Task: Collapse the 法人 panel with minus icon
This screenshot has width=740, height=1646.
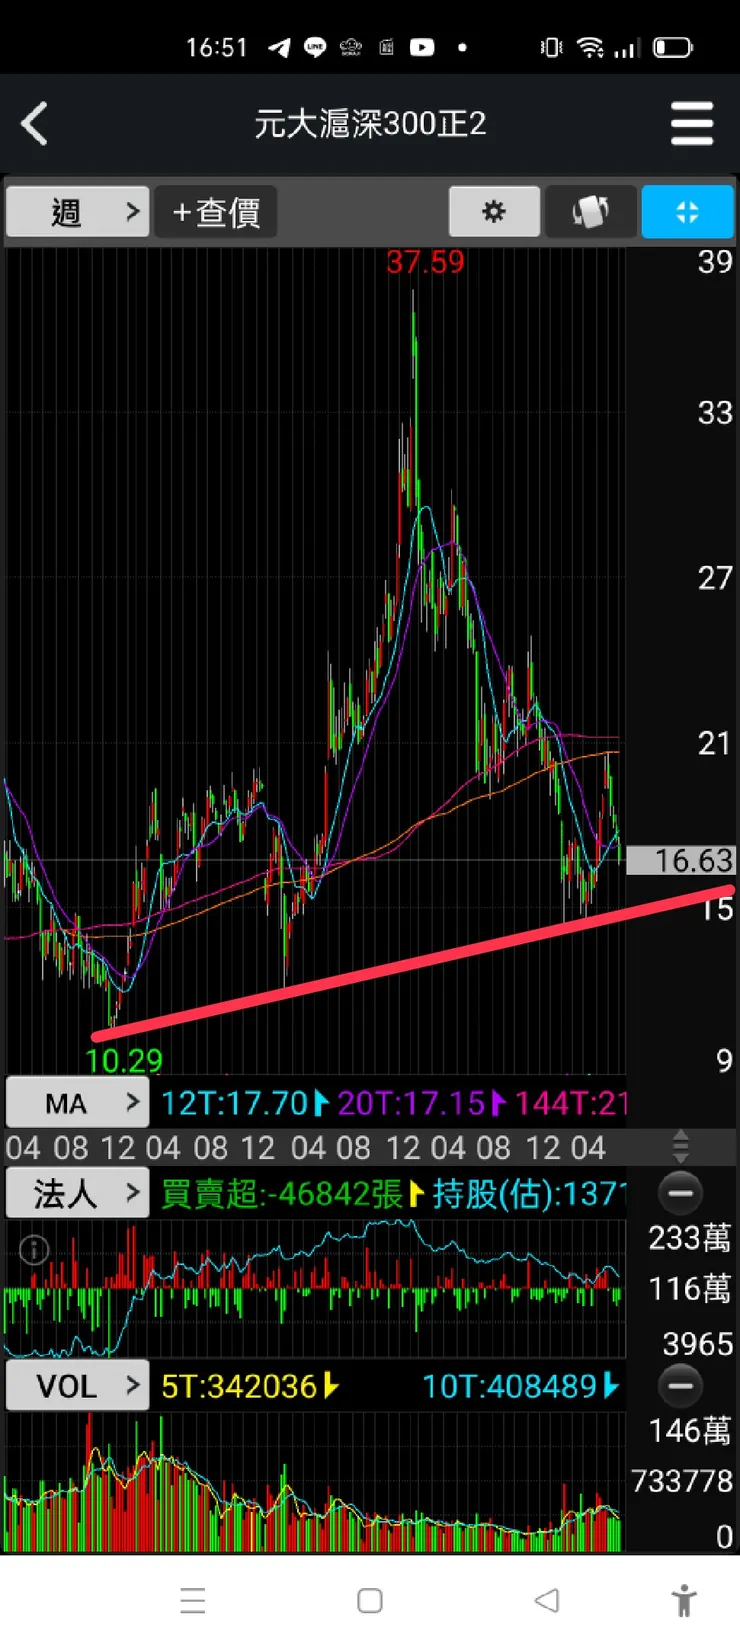Action: pos(680,1193)
